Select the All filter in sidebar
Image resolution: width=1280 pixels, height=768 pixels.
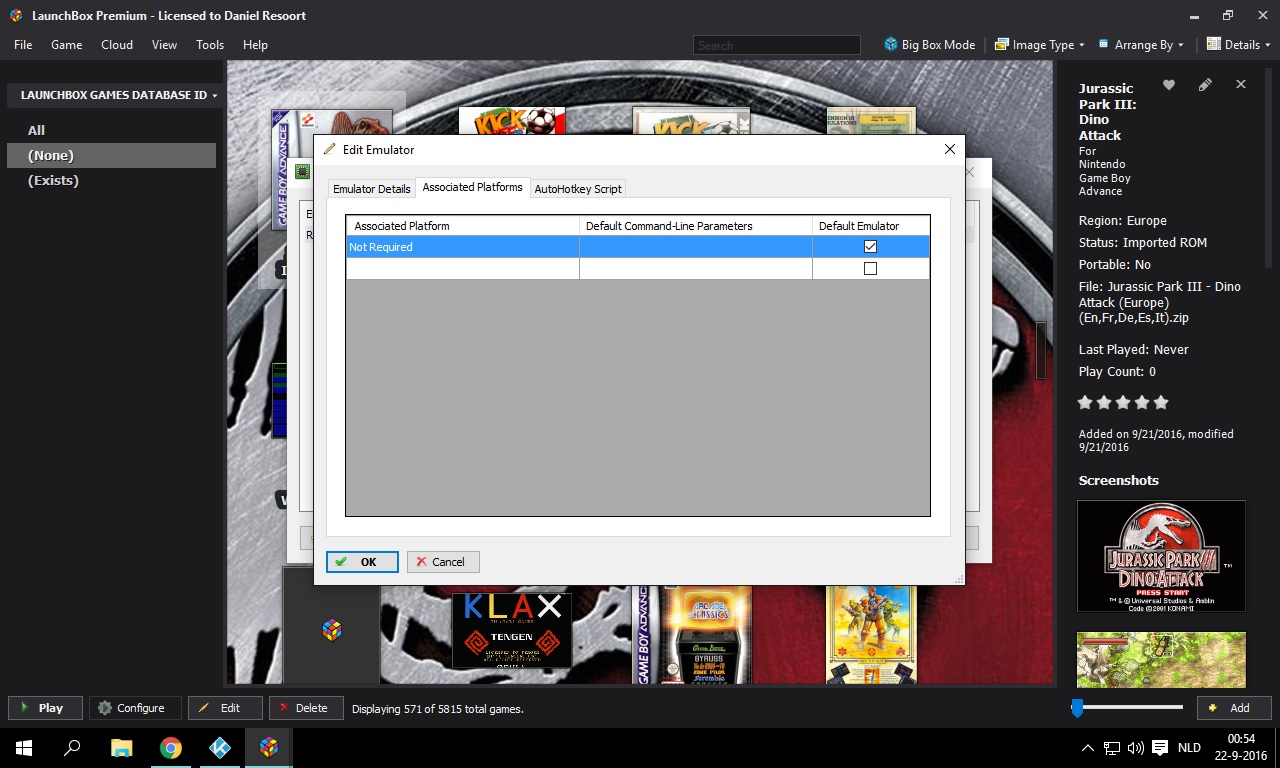(111, 130)
